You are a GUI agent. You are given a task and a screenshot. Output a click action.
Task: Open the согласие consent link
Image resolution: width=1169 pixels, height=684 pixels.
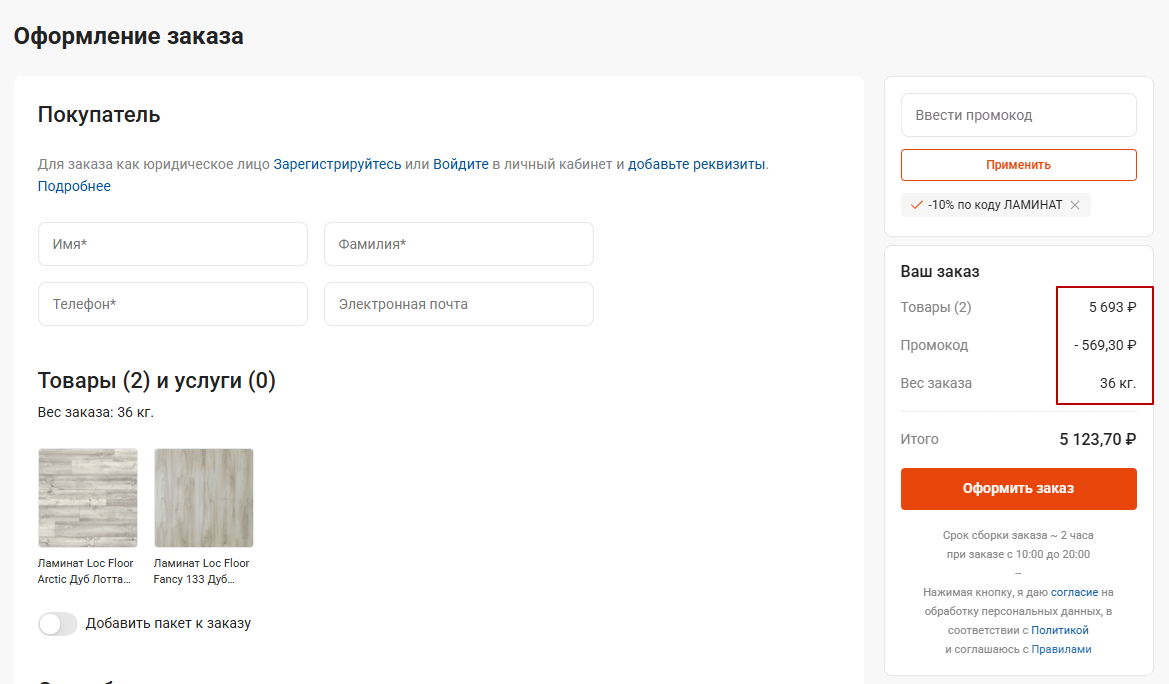[1074, 592]
